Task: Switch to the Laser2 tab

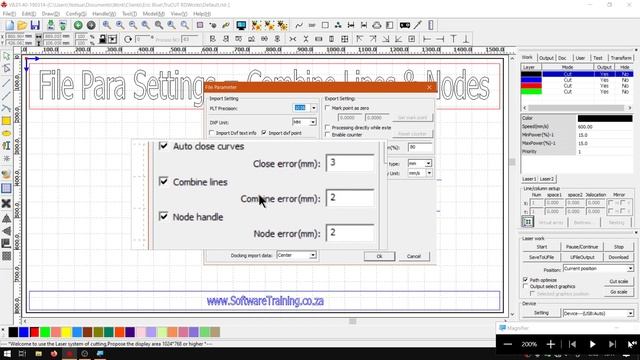Action: tap(547, 179)
